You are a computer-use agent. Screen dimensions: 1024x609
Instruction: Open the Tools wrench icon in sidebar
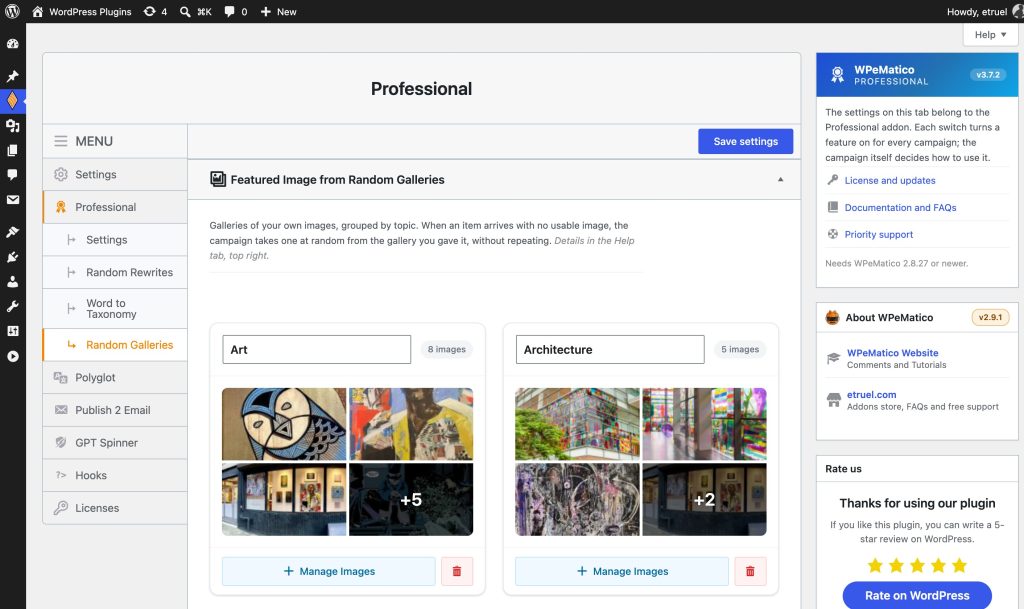[12, 306]
